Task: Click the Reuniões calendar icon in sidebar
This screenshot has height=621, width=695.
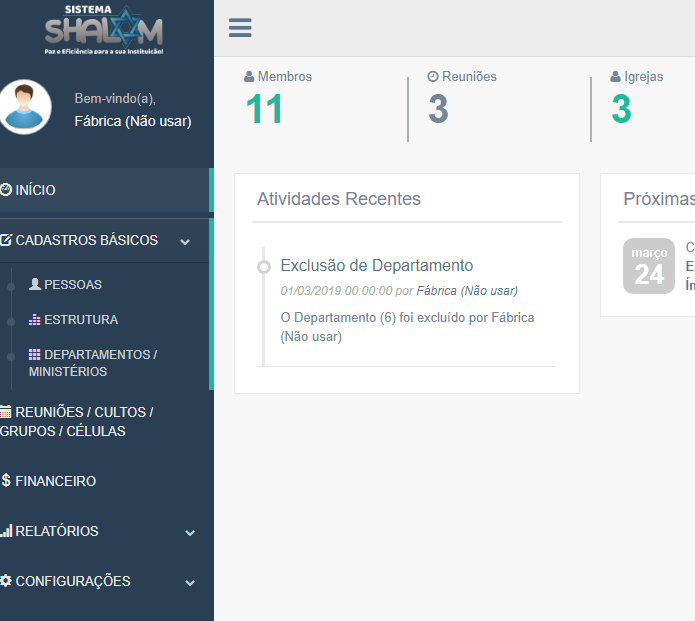Action: point(6,412)
